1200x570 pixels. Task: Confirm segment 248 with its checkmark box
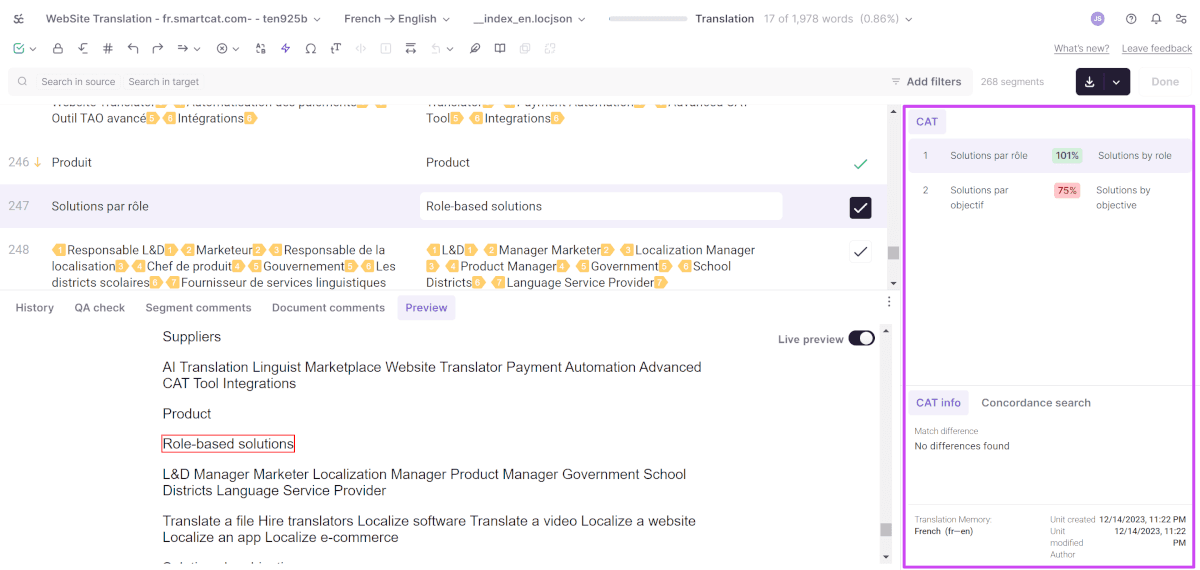coord(860,251)
